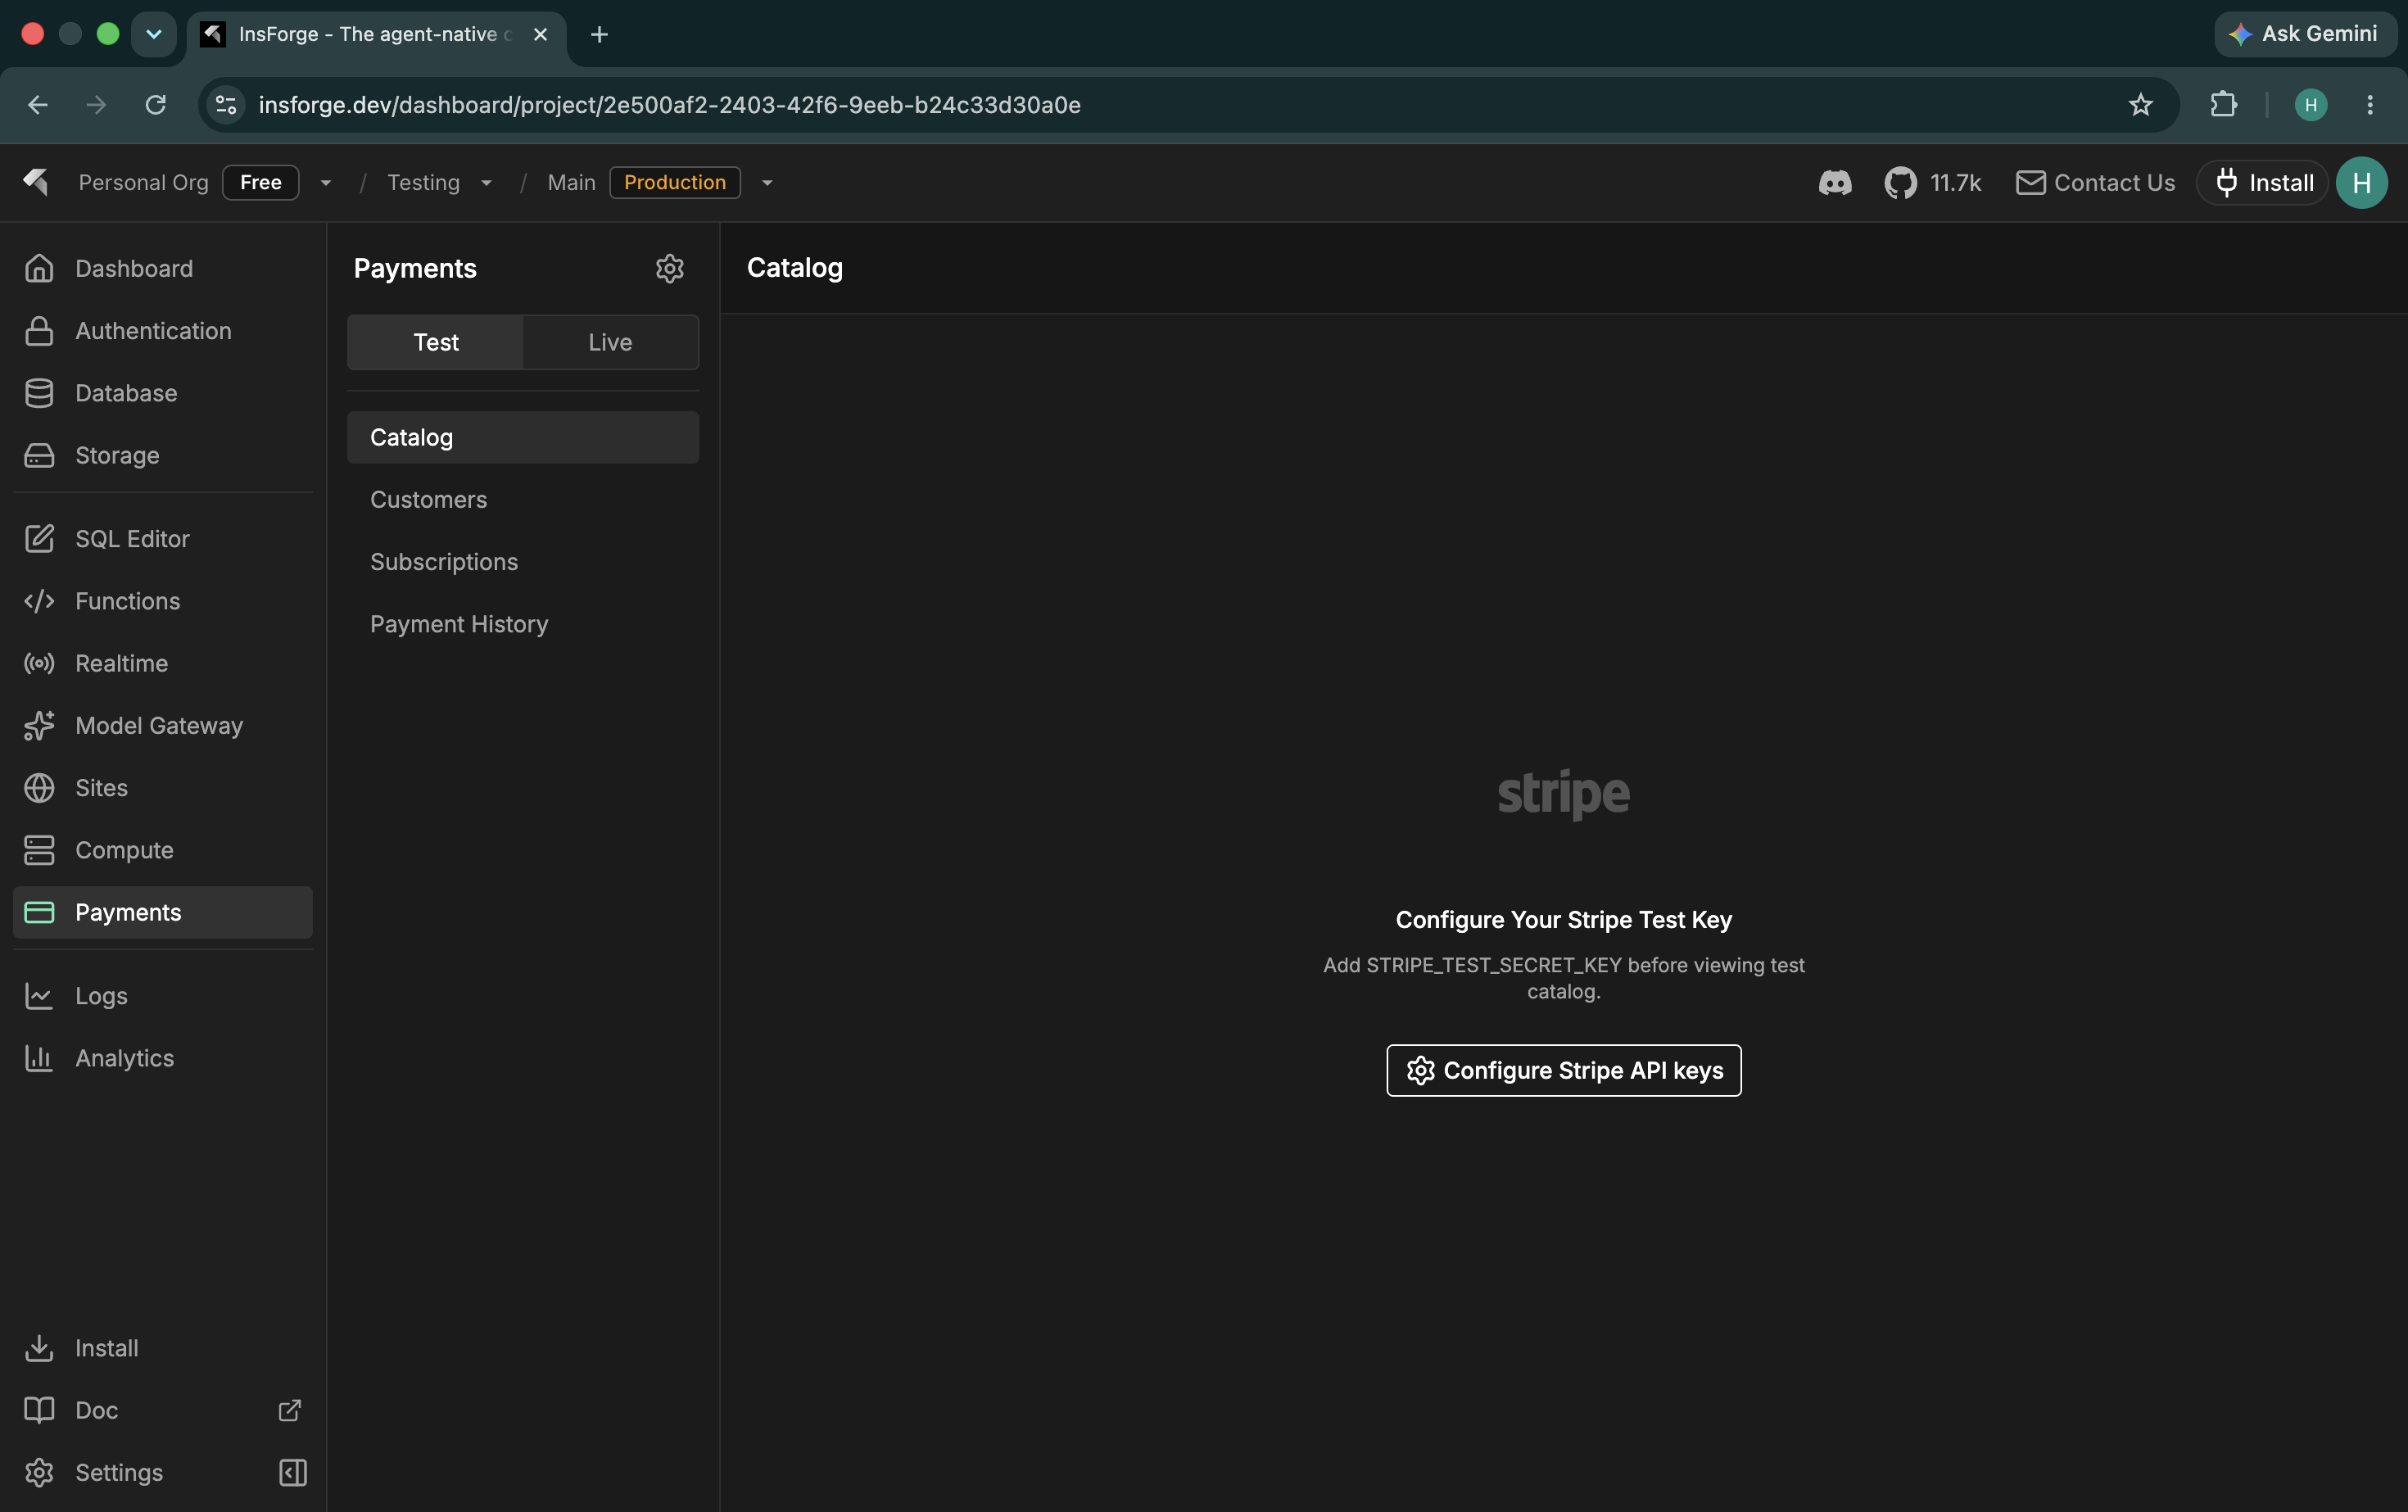
Task: Open Payment History menu item
Action: coord(523,624)
